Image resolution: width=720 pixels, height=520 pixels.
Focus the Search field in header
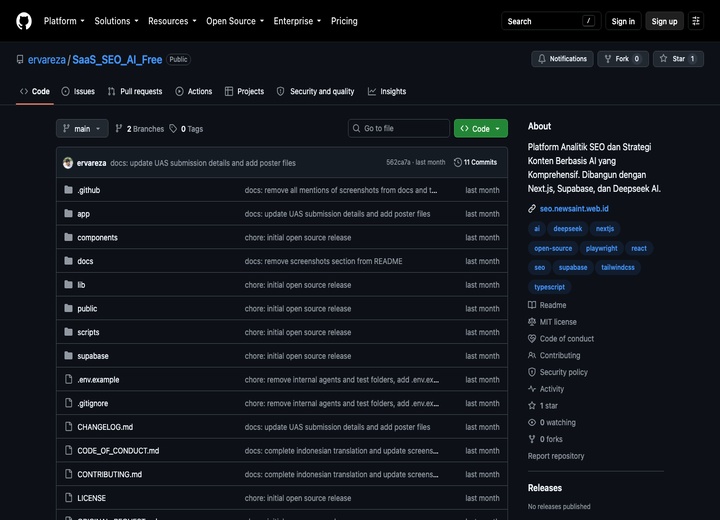click(551, 21)
